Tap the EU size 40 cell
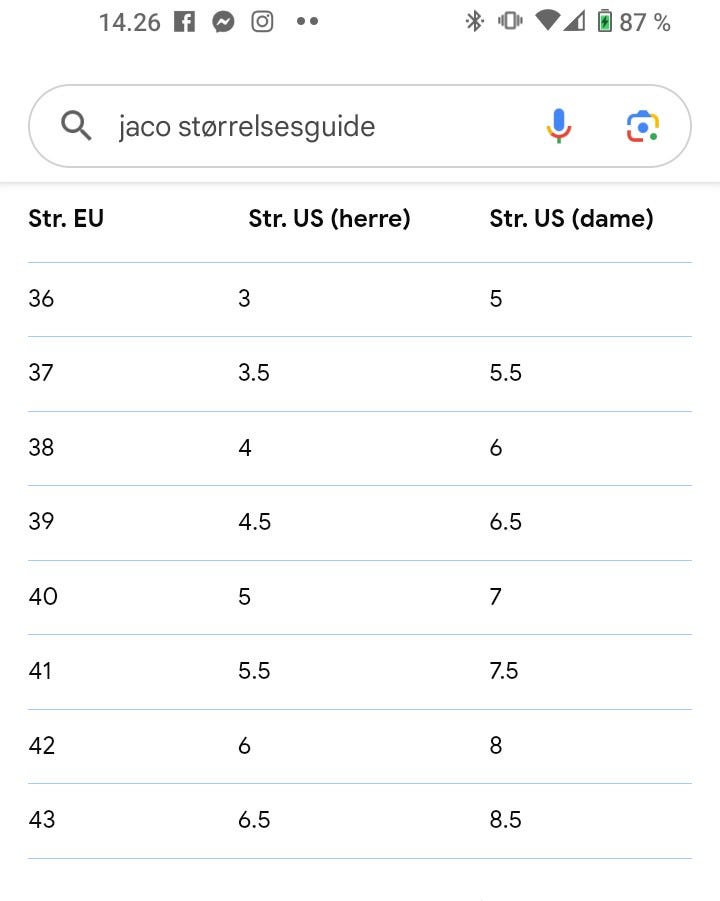Screen dimensions: 720x901 (43, 596)
